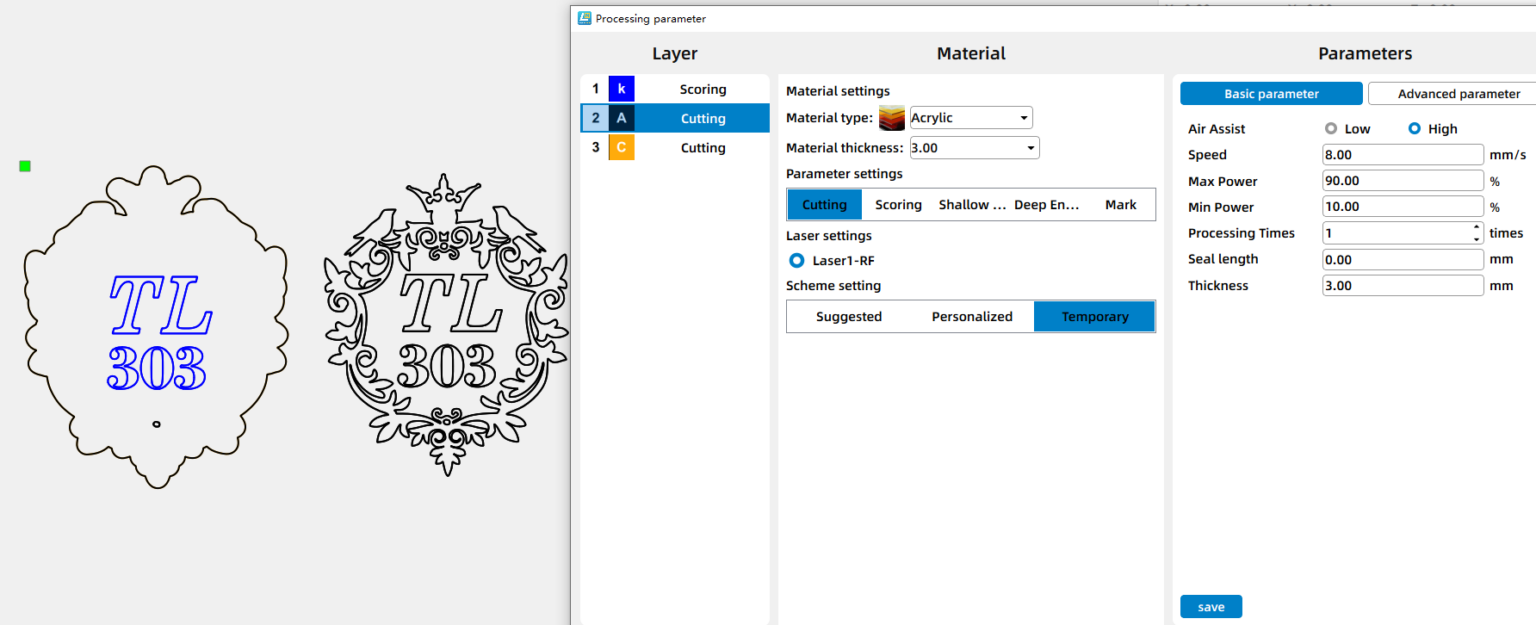The width and height of the screenshot is (1536, 625).
Task: Click the Processing parameter window icon
Action: [584, 18]
